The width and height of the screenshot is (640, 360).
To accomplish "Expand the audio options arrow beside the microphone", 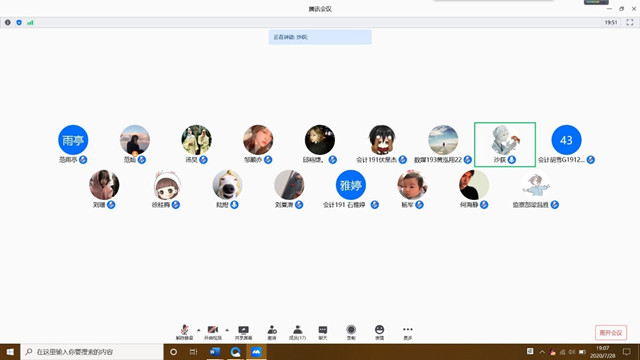I will click(199, 330).
